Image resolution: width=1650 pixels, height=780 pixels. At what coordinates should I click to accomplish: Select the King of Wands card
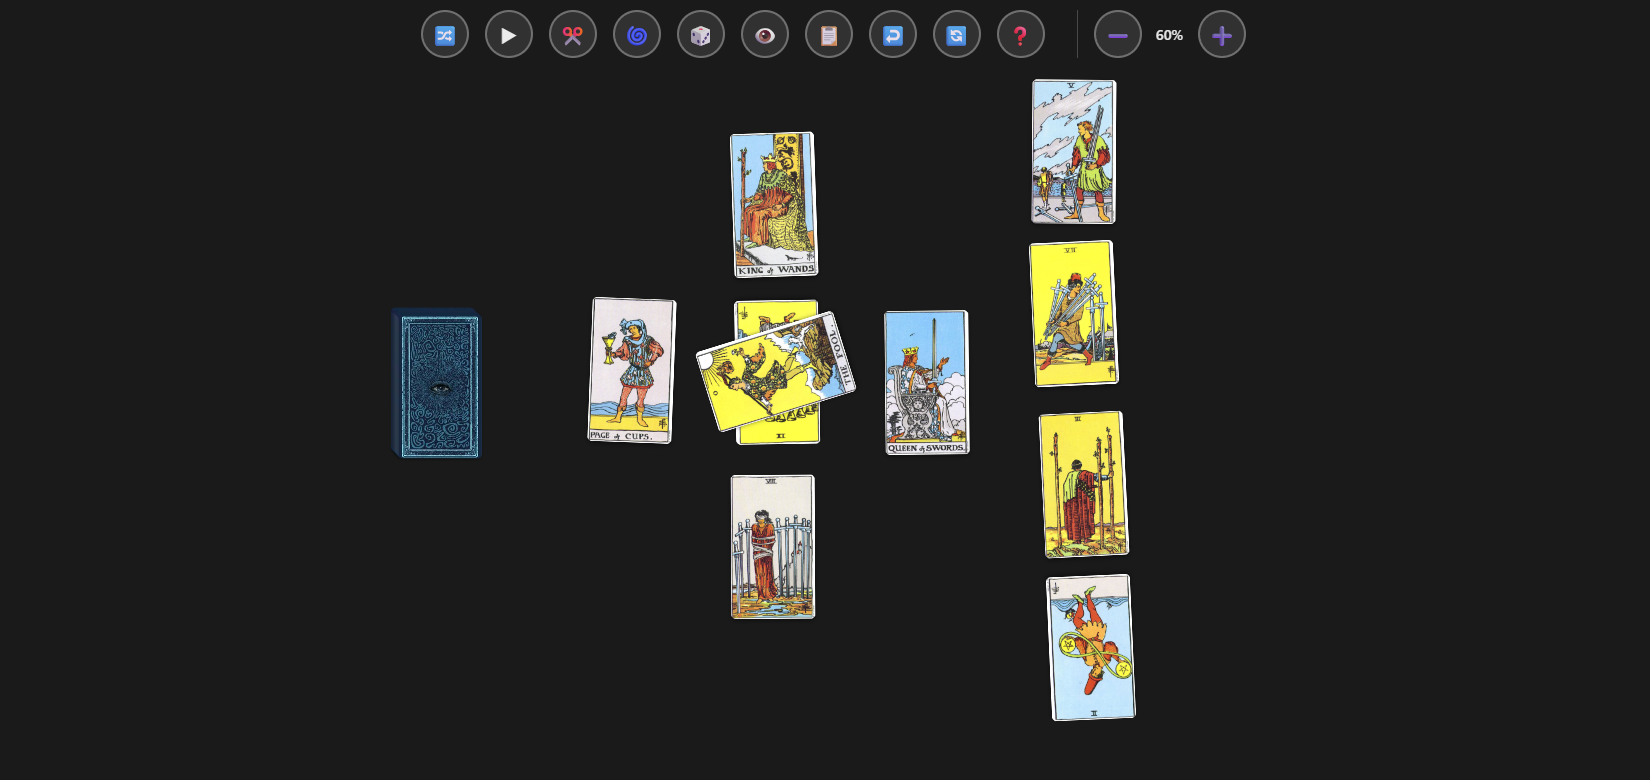coord(774,204)
